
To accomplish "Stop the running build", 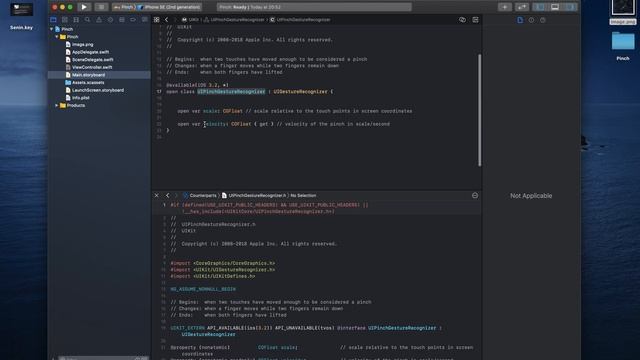I will coord(101,7).
